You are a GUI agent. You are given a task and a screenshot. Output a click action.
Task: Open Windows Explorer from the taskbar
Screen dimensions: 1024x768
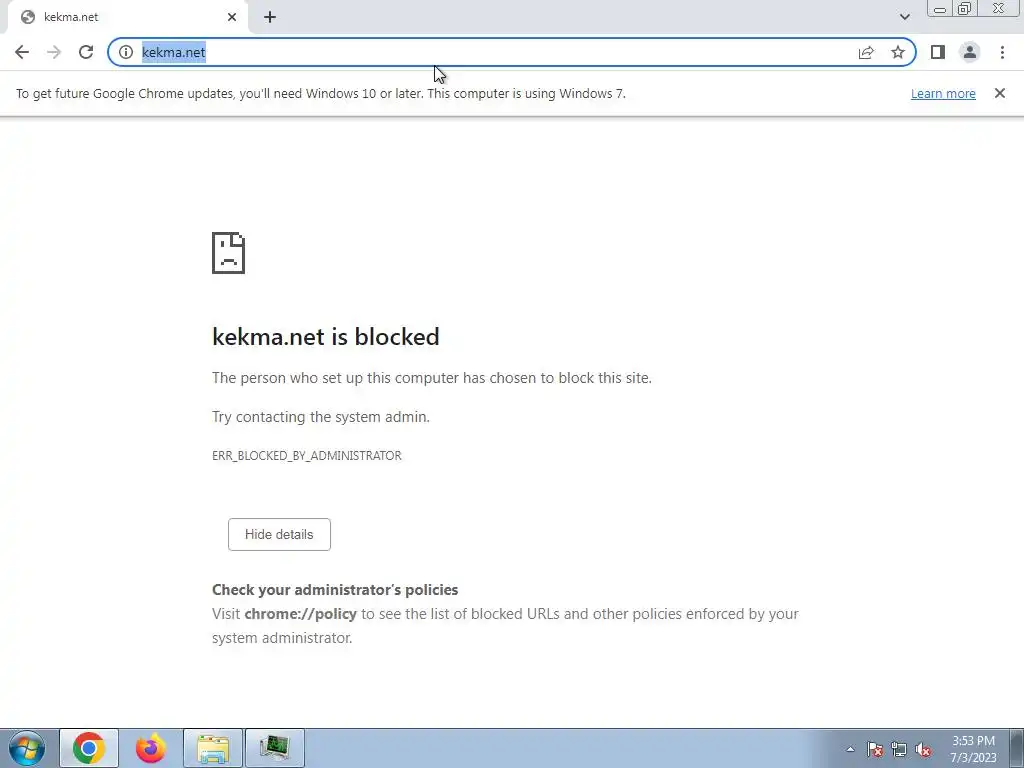[213, 748]
